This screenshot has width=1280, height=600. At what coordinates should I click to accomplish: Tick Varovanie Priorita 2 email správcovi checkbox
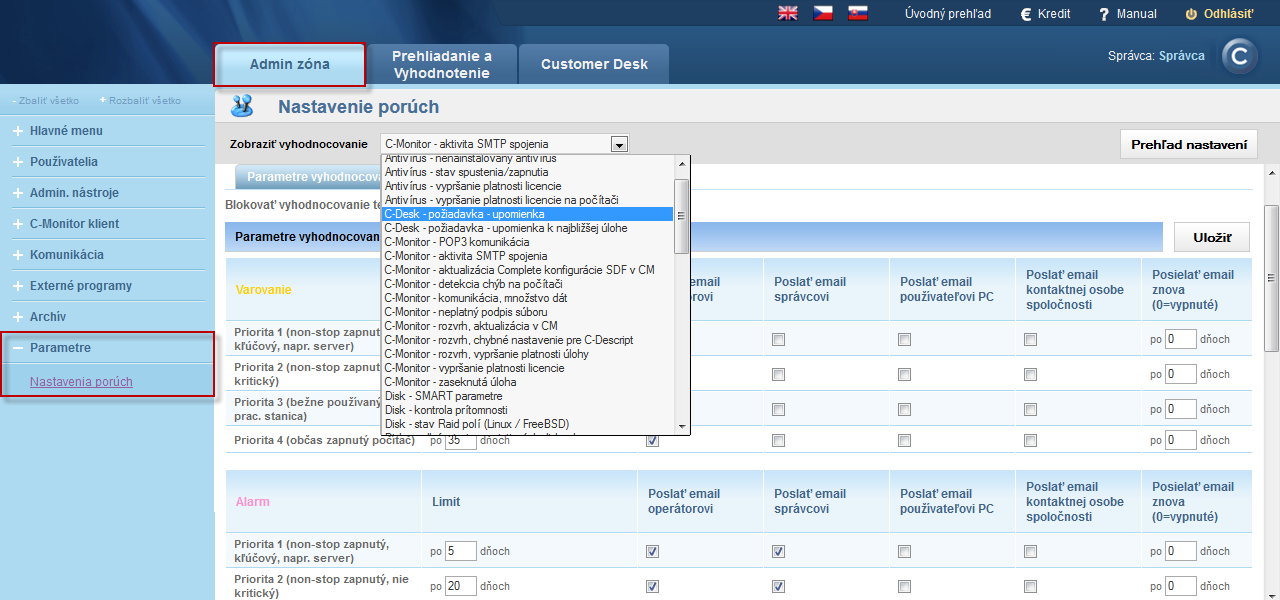(778, 374)
